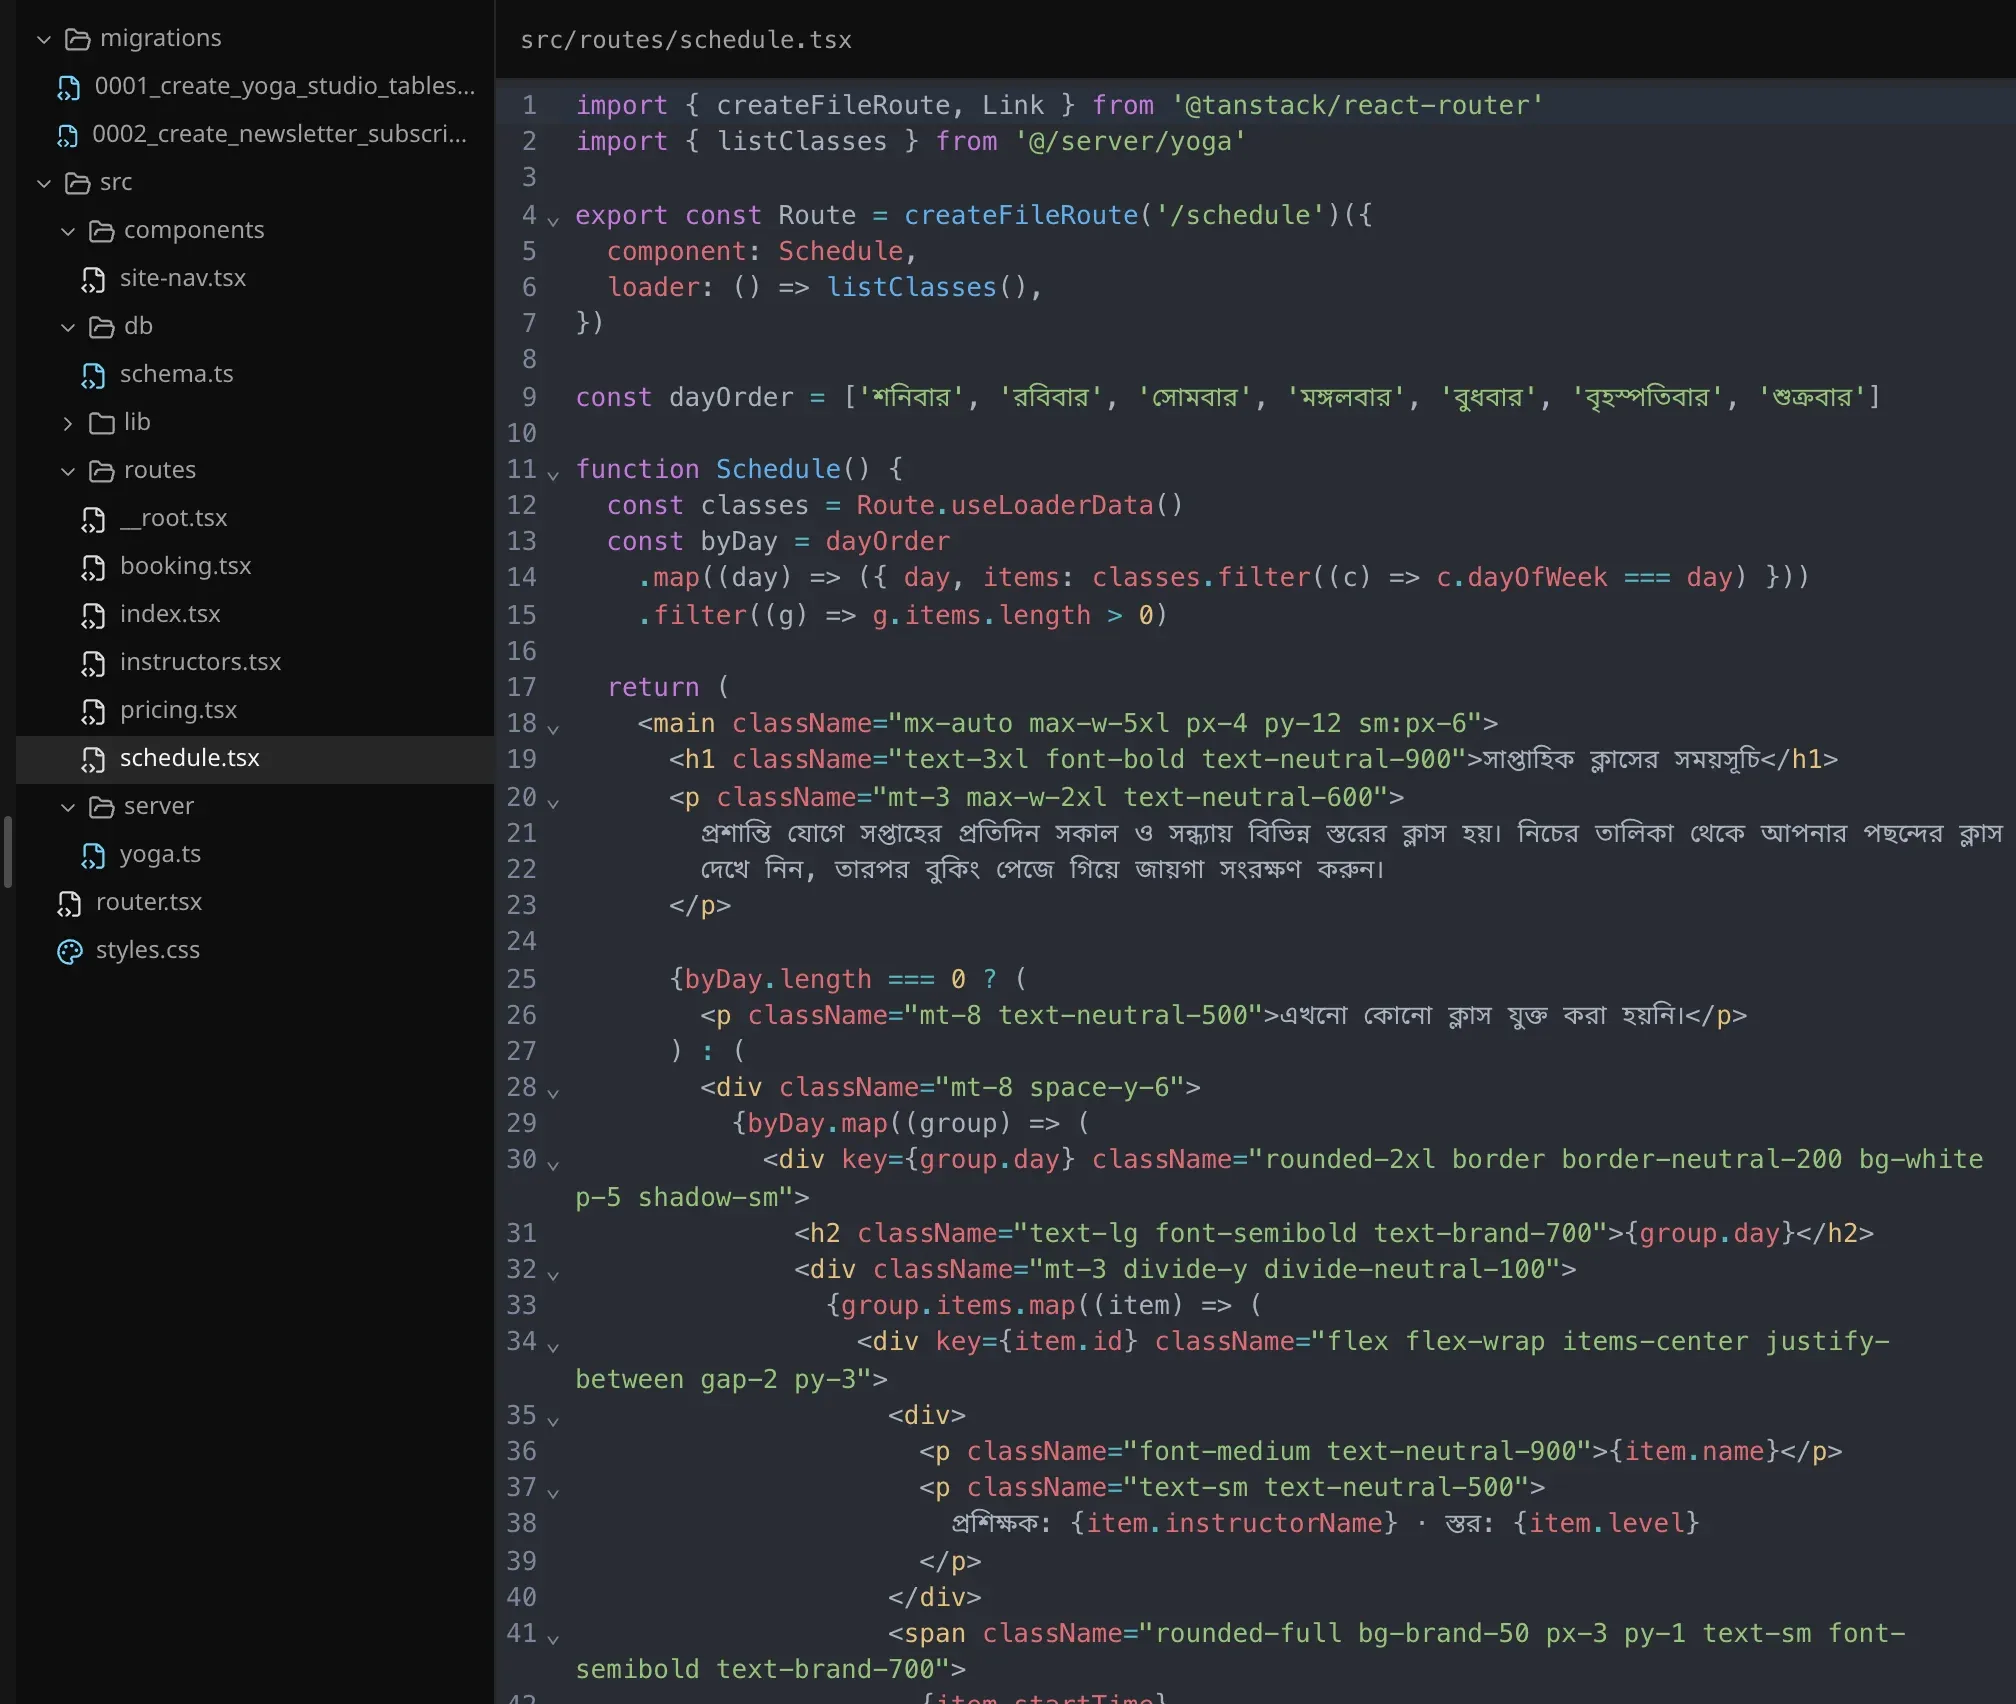Click 'useLoaderData' on line 12
The height and width of the screenshot is (1704, 2016).
(1052, 505)
